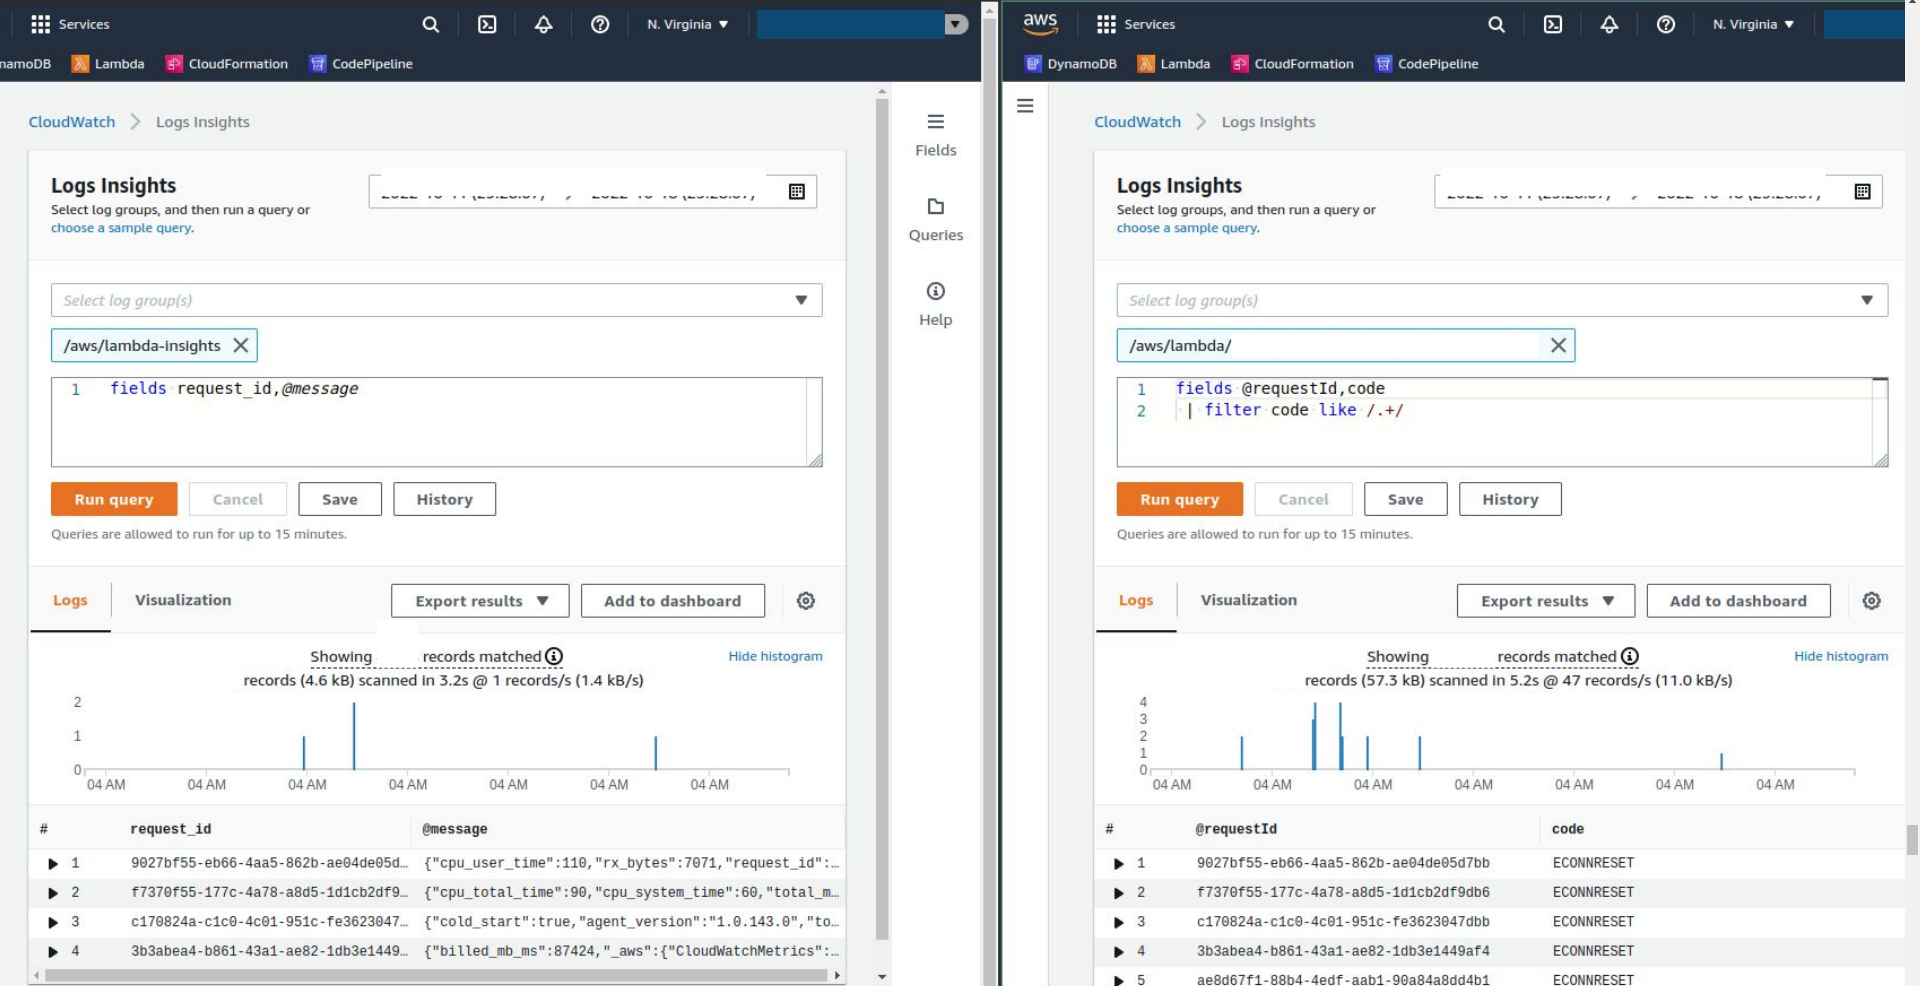Click vertical scrollbar of left window
The image size is (1920, 986).
pos(882,520)
